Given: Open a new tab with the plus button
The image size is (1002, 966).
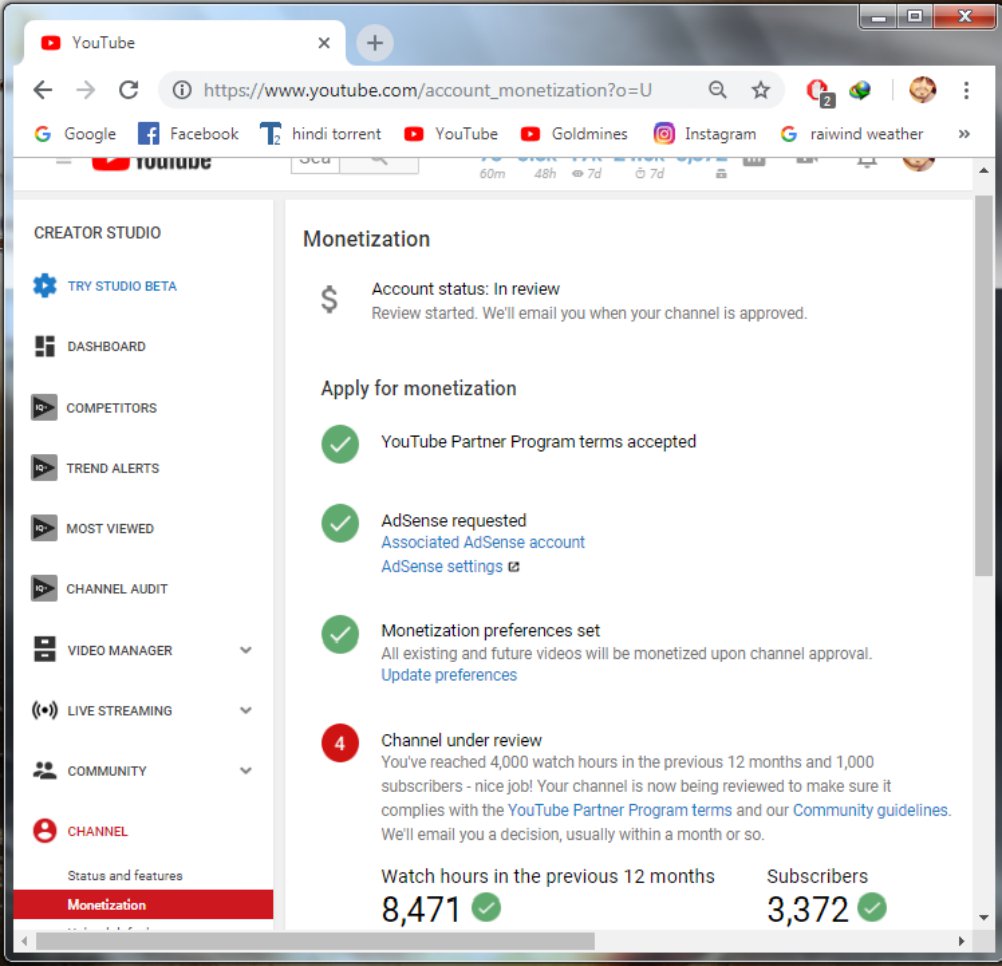Looking at the screenshot, I should 374,43.
